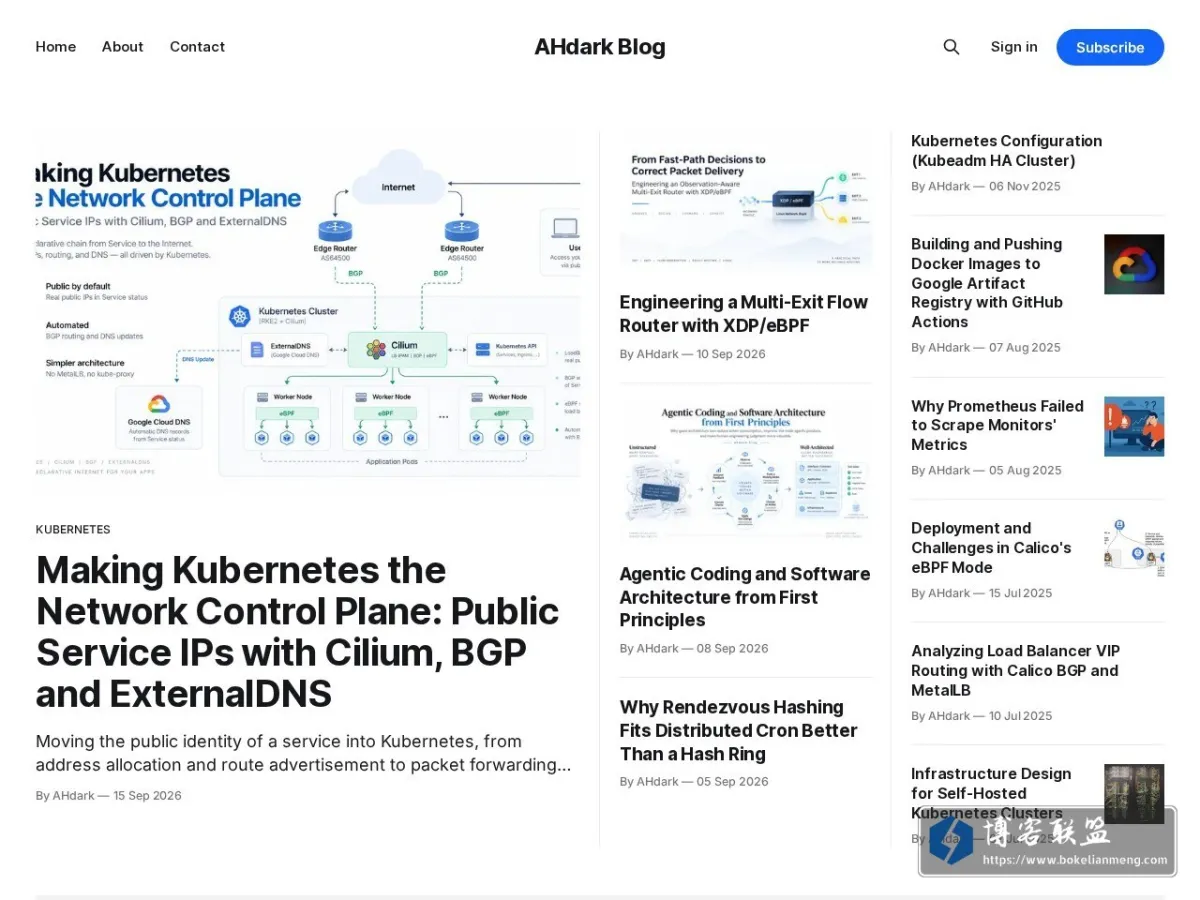
Task: Open the search magnifier icon
Action: 951,47
